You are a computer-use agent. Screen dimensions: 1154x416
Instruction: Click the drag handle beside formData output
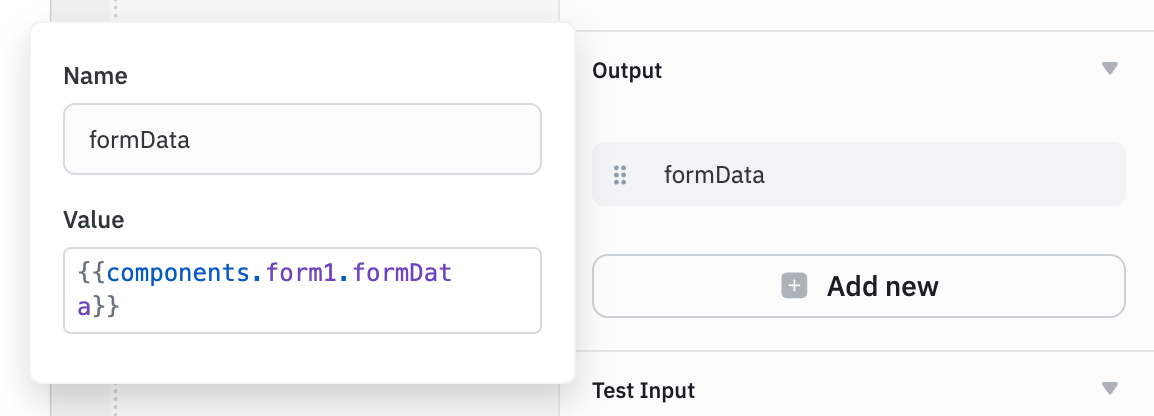[619, 175]
